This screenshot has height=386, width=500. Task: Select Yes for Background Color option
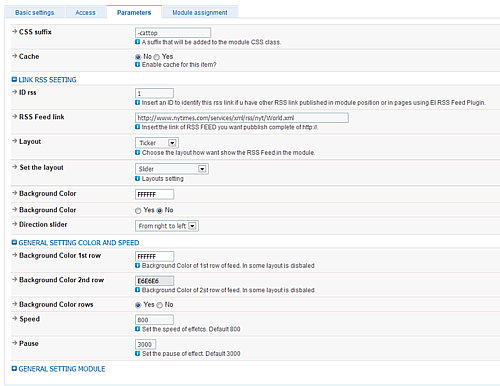pyautogui.click(x=138, y=211)
